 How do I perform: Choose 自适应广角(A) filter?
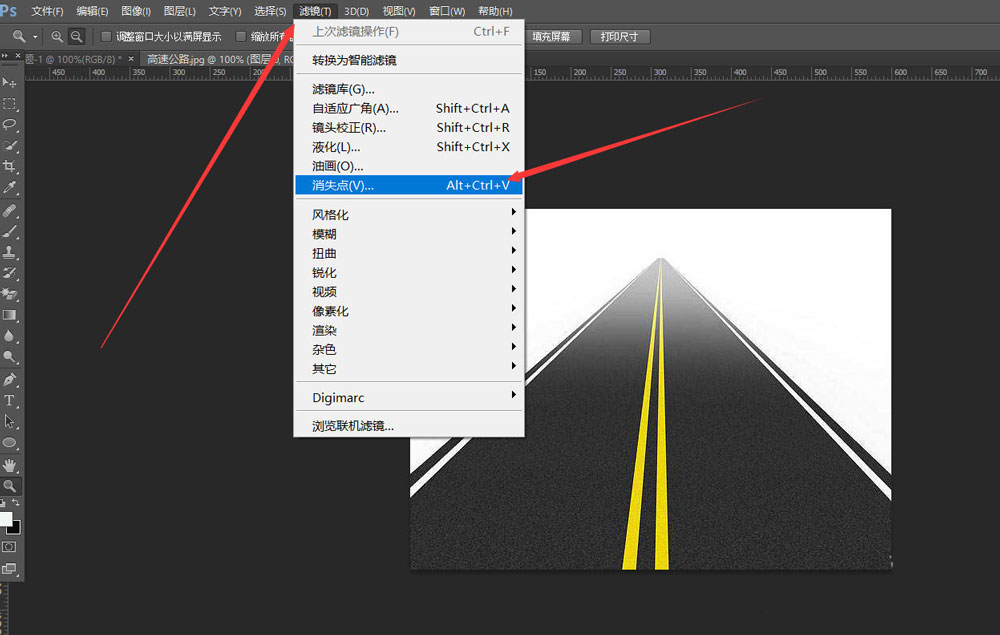tap(409, 108)
